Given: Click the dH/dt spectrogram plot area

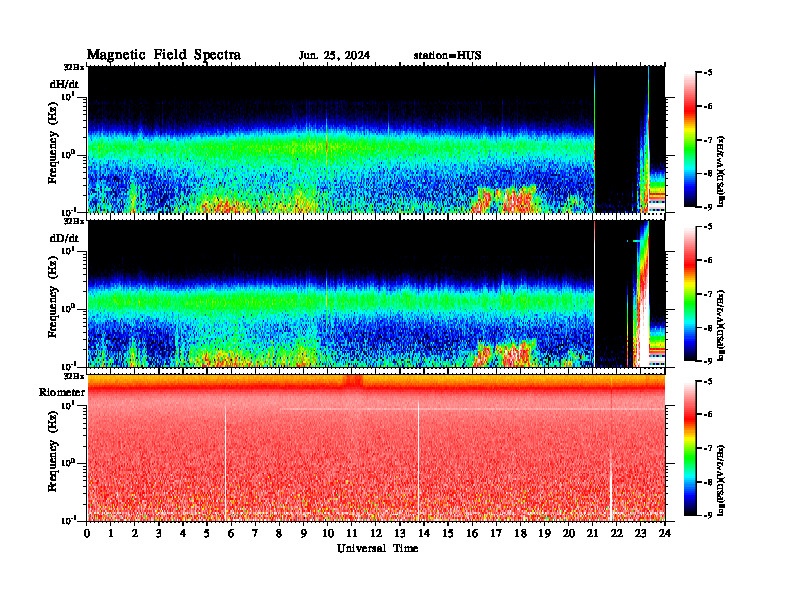Looking at the screenshot, I should pos(376,139).
